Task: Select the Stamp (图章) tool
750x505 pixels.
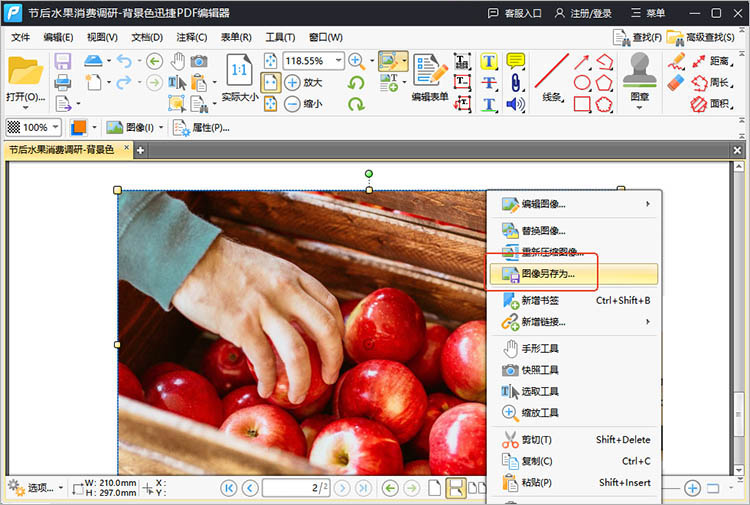Action: pos(640,77)
